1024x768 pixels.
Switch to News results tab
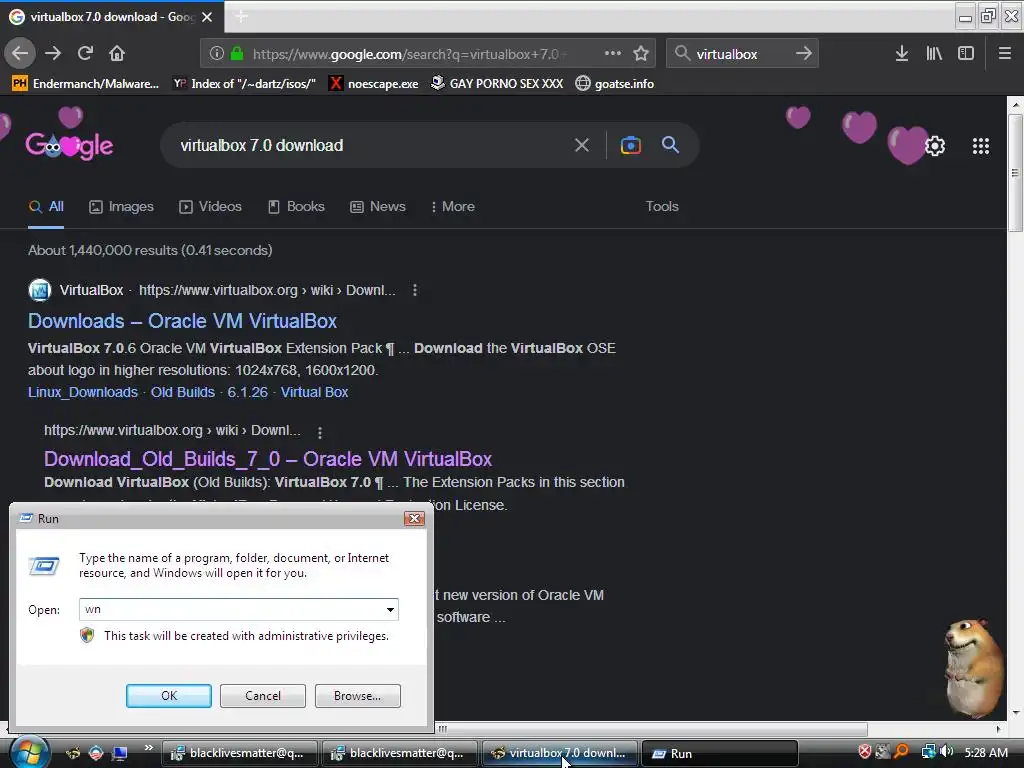[x=378, y=206]
